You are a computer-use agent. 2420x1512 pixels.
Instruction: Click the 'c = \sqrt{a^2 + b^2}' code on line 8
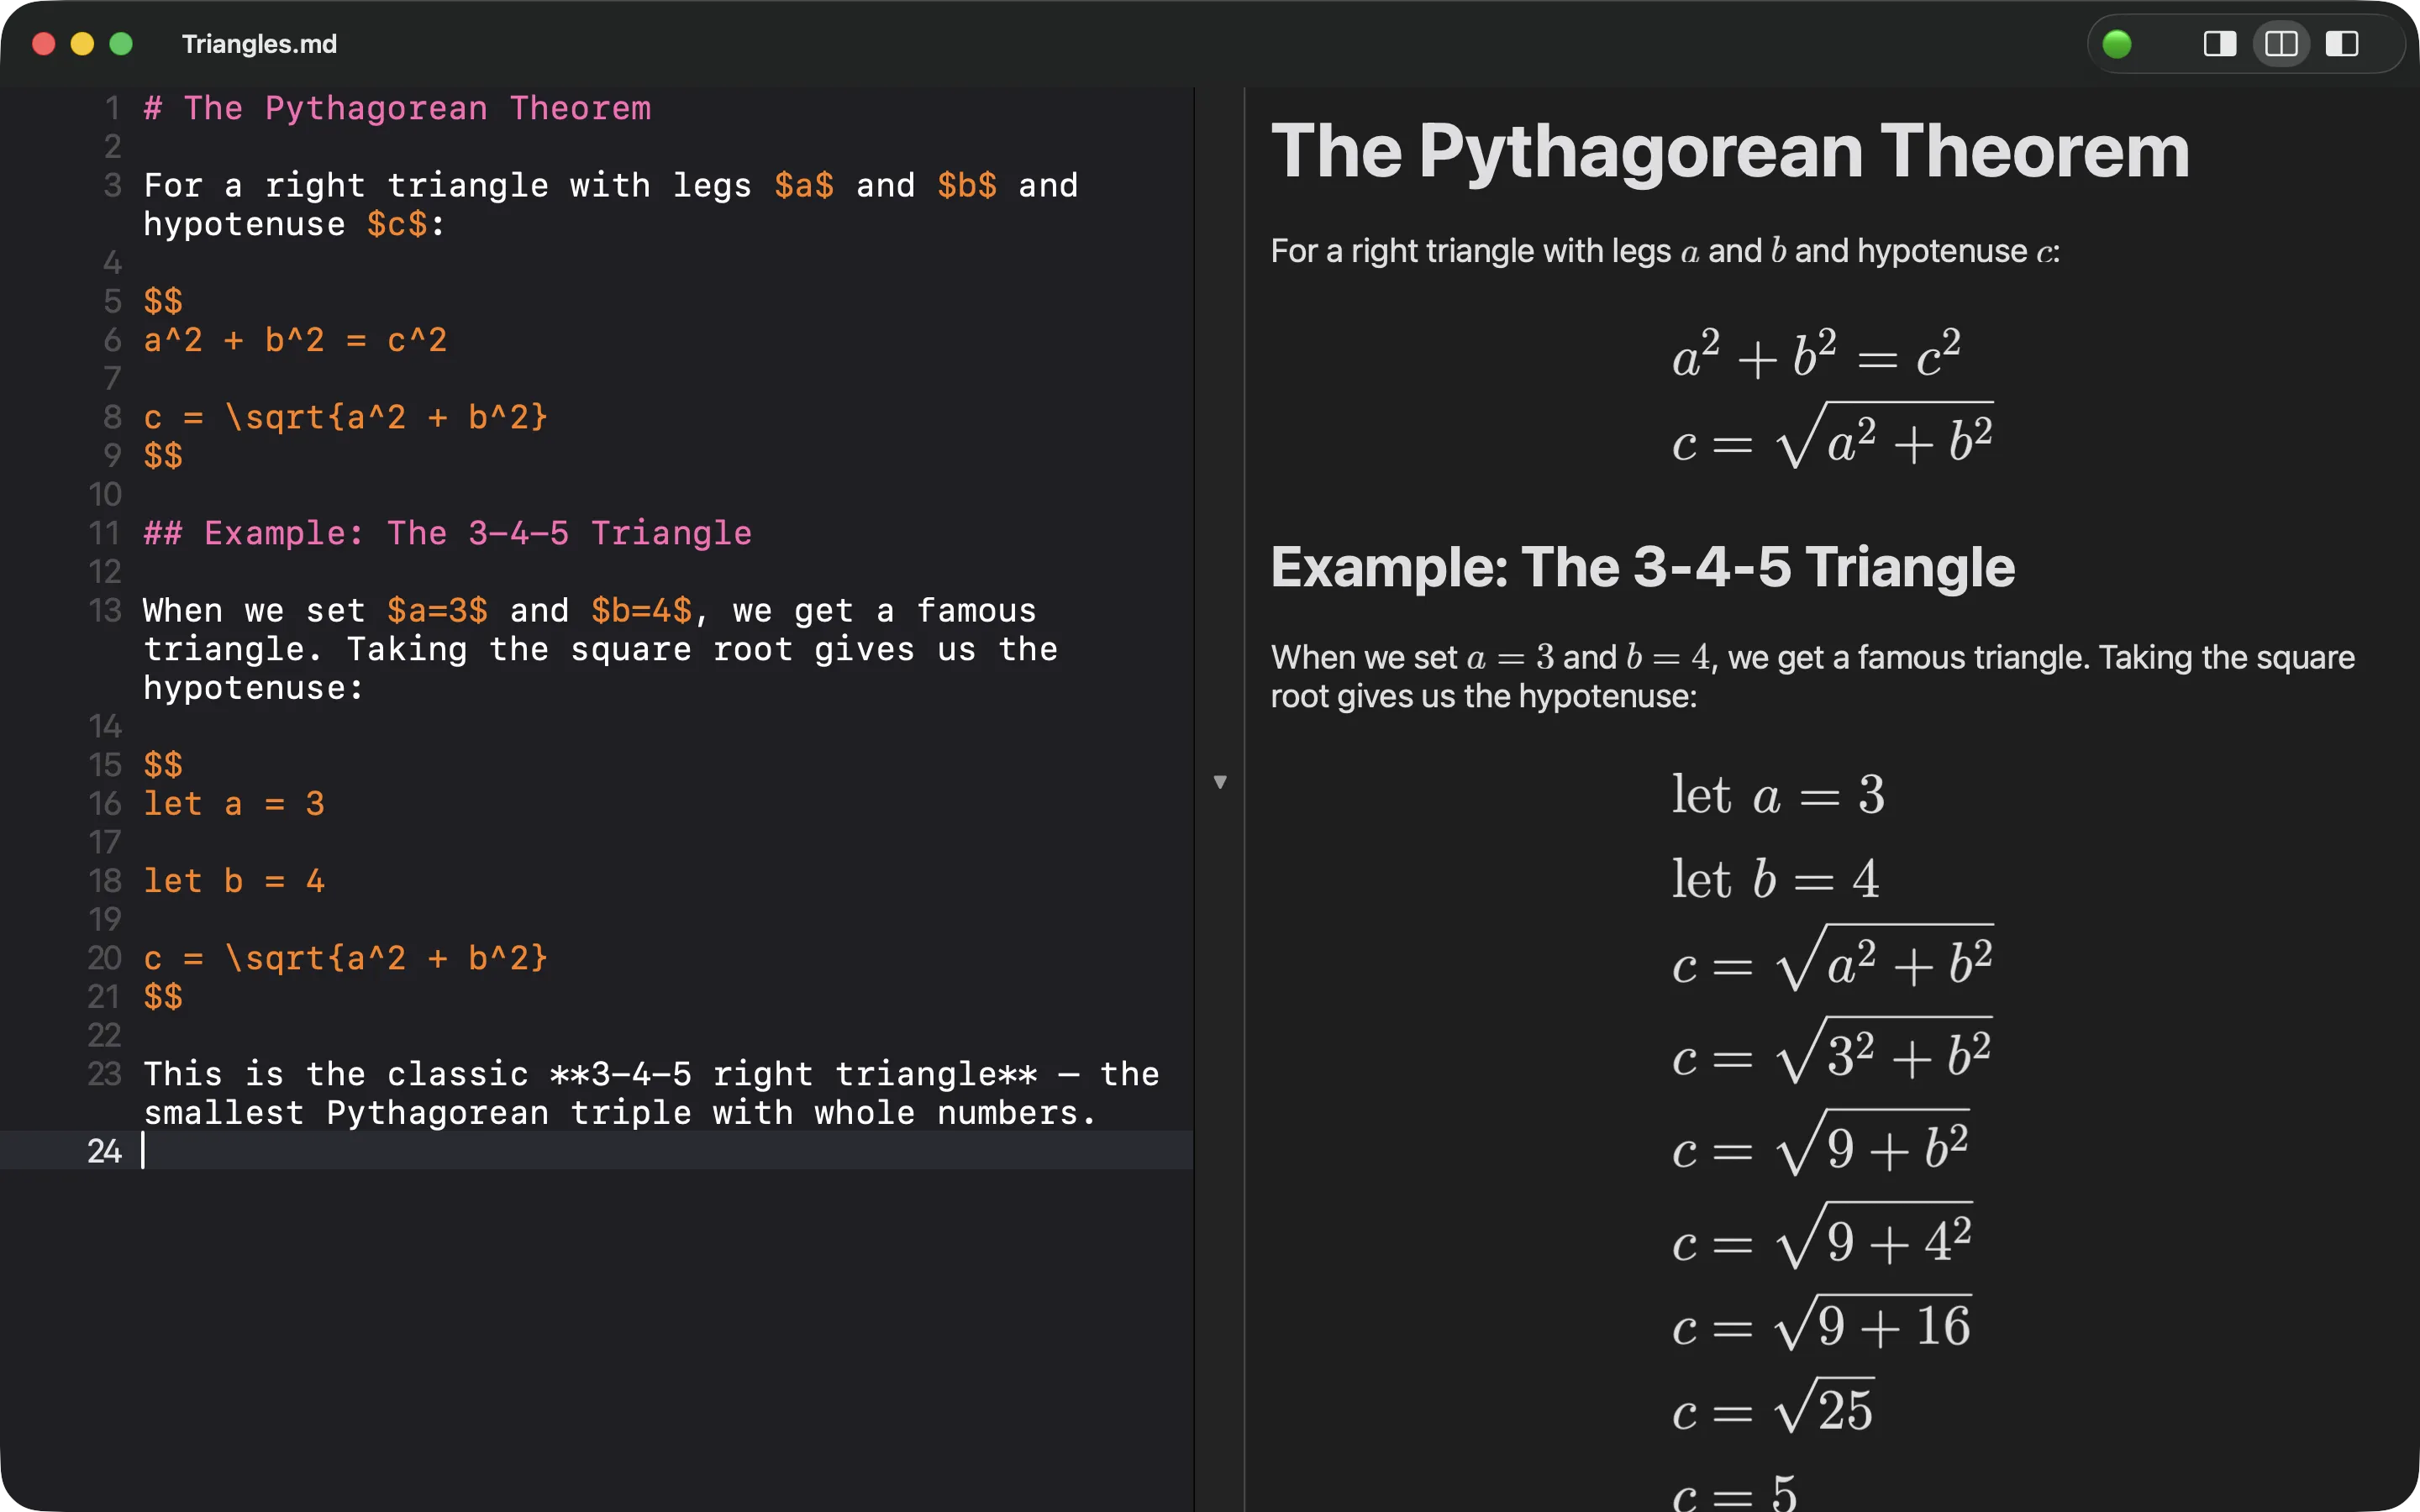coord(345,417)
